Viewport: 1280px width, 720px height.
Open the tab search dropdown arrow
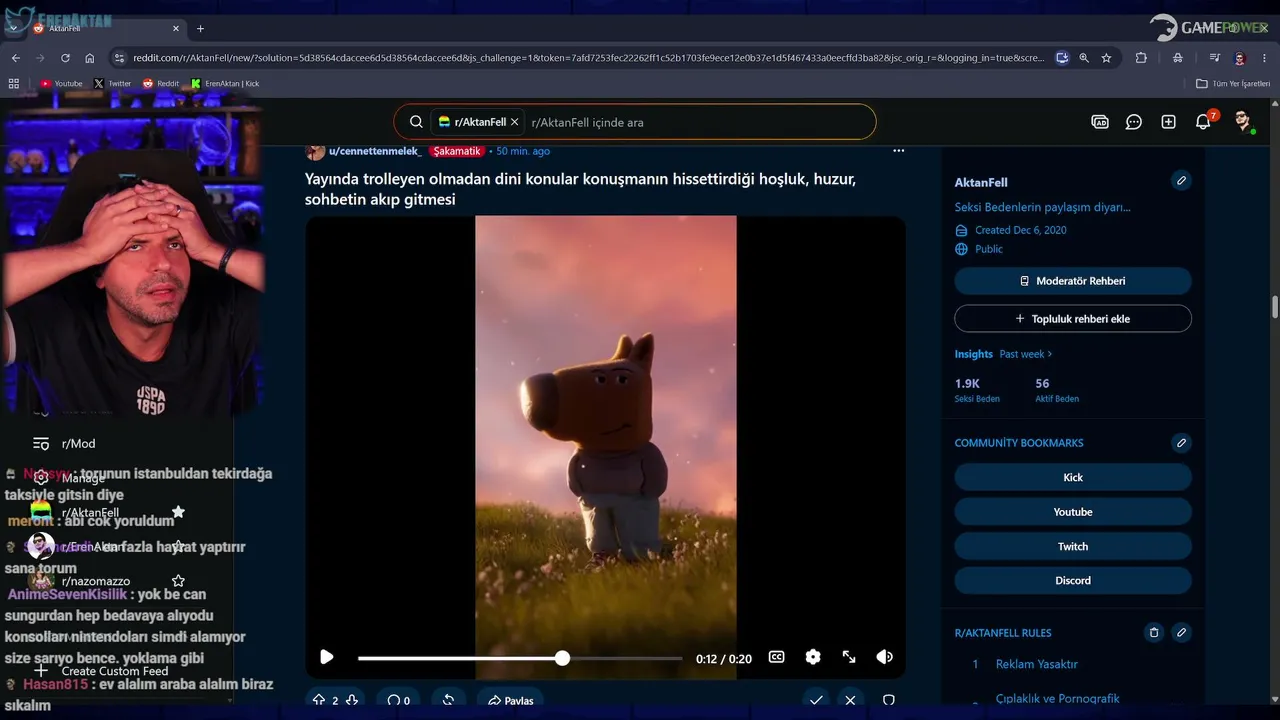(x=12, y=28)
